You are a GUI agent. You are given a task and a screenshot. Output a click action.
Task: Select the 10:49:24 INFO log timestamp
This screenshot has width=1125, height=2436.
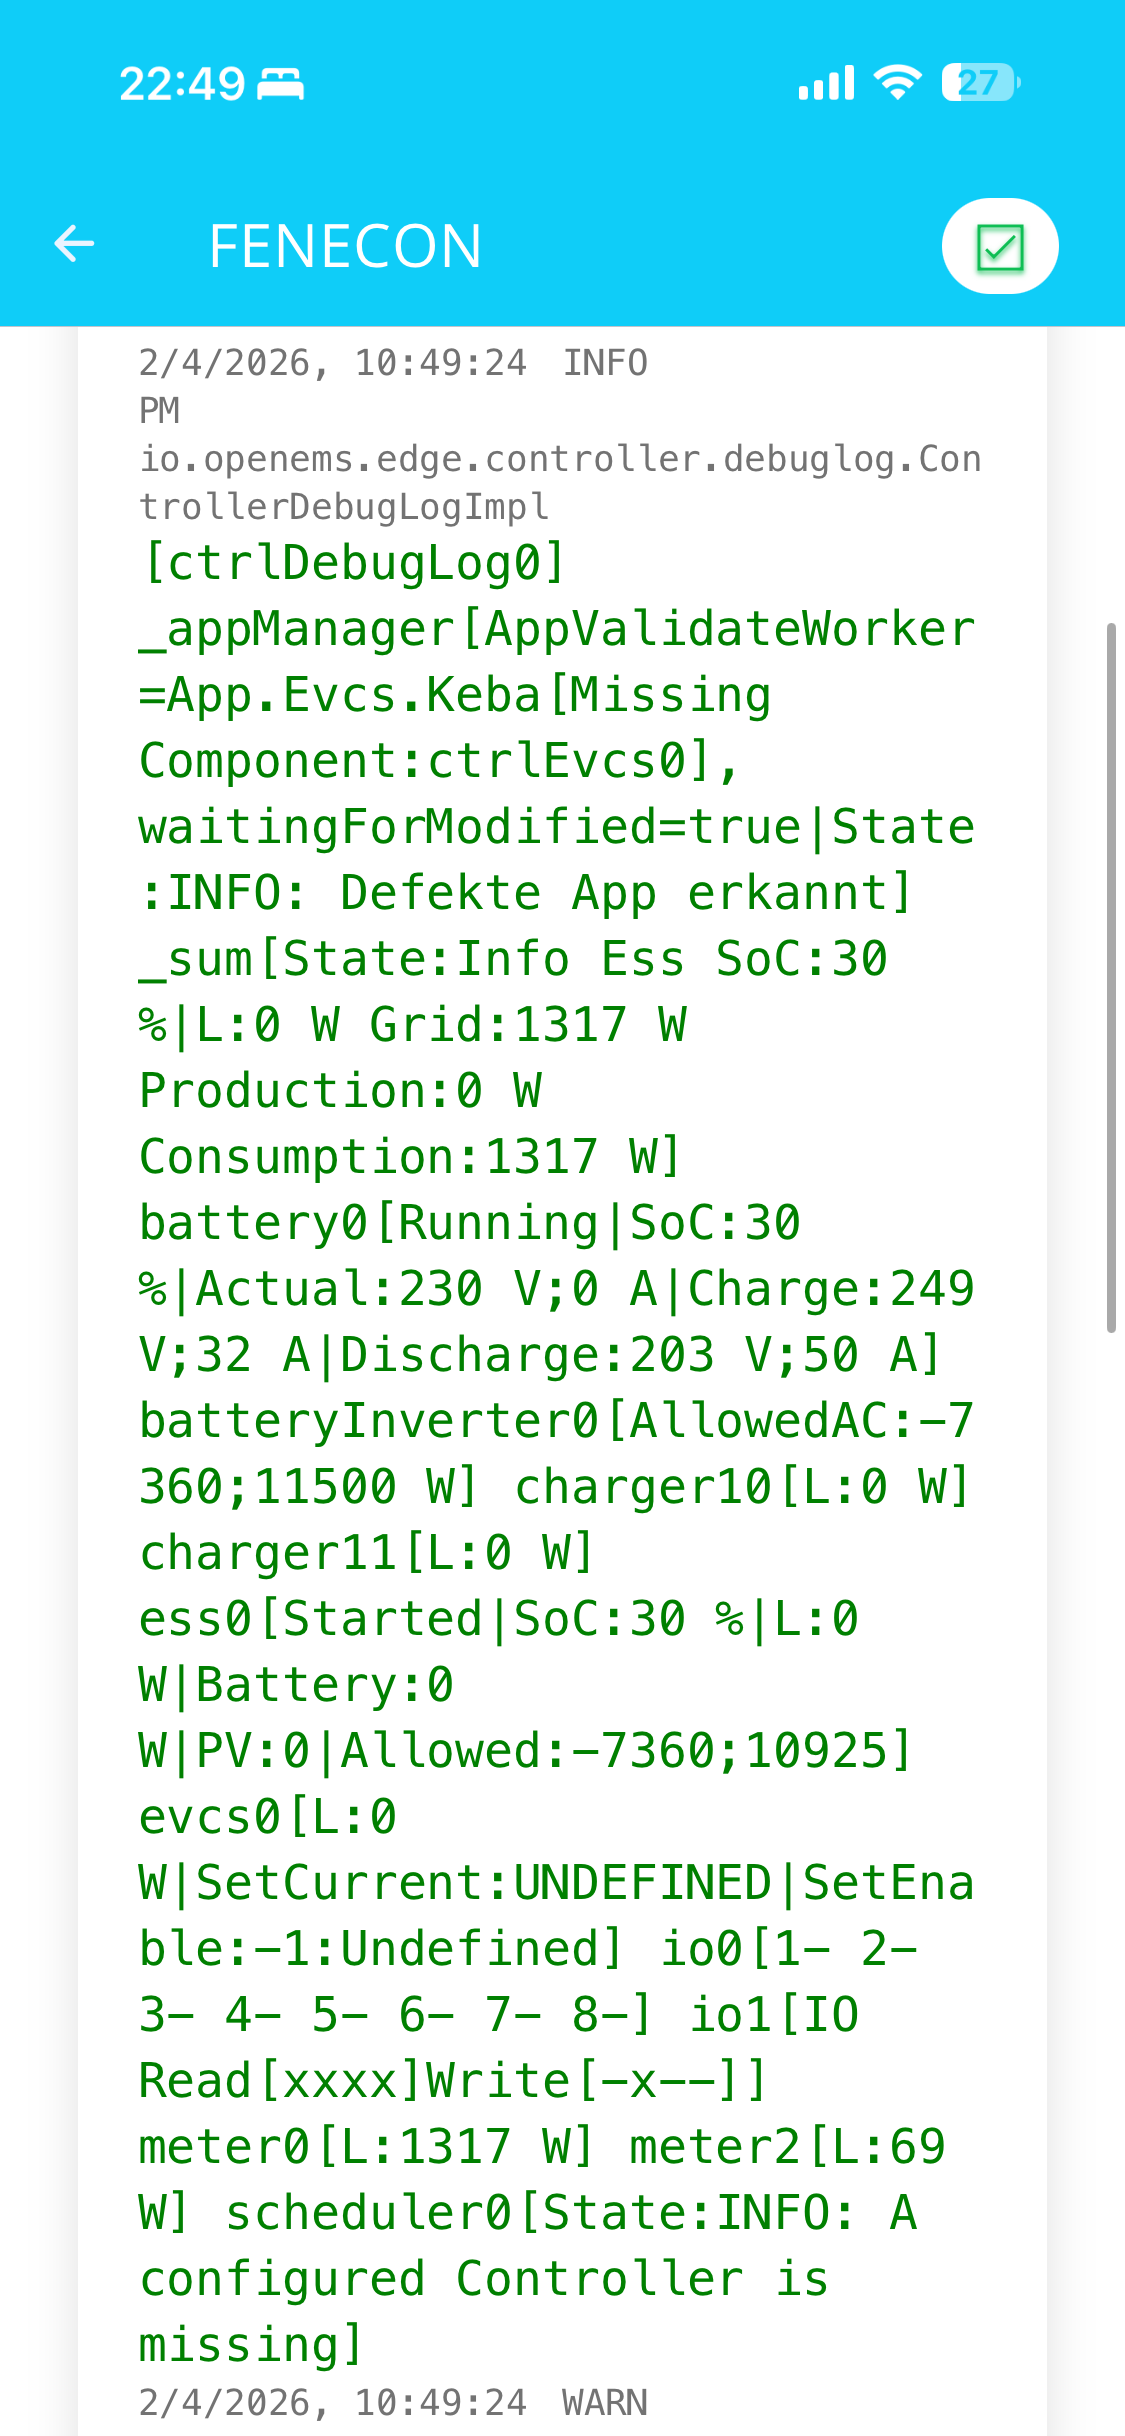click(x=393, y=363)
